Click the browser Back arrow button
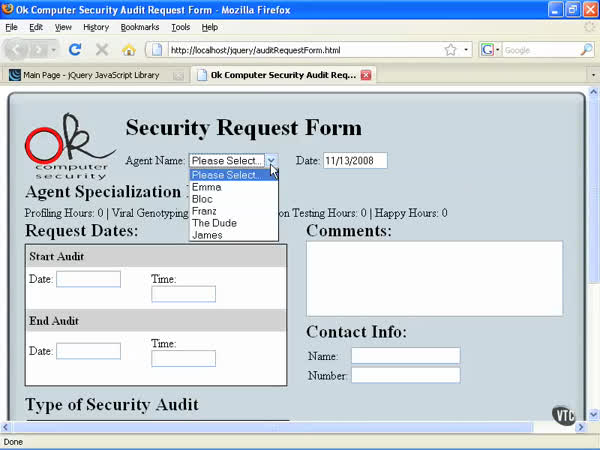This screenshot has width=600, height=450. 17,49
